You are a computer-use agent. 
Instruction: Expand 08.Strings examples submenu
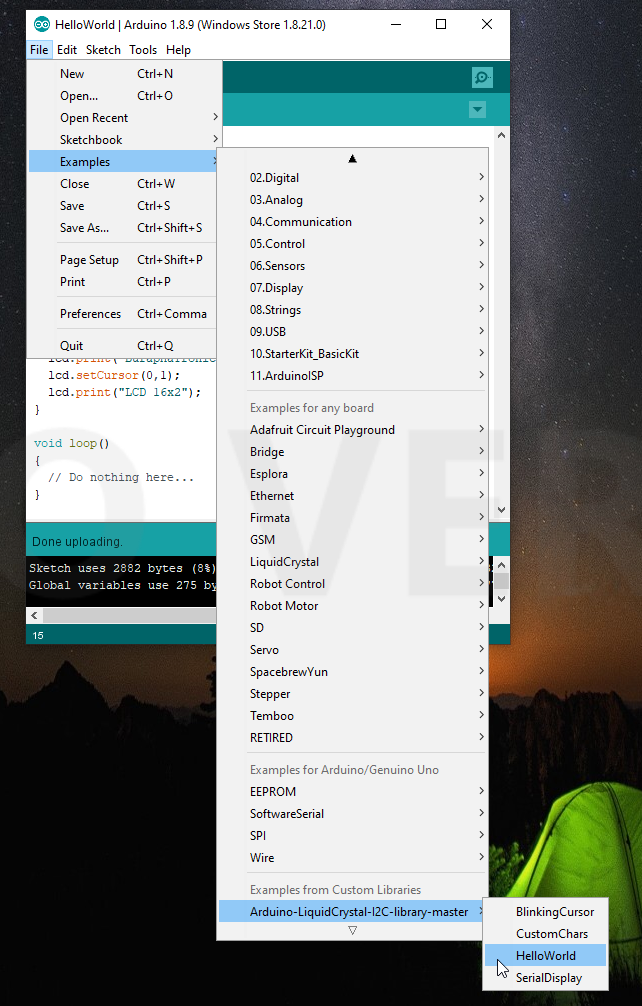click(x=352, y=309)
